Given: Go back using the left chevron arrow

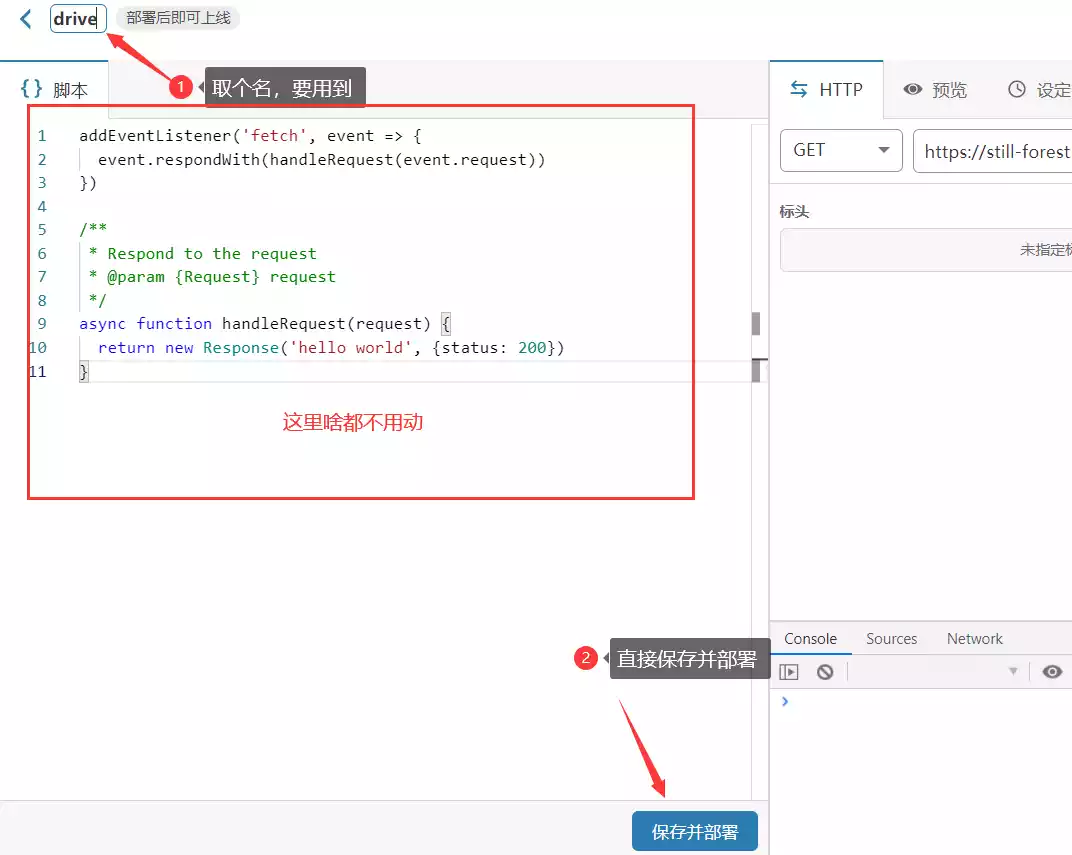Looking at the screenshot, I should tap(25, 18).
